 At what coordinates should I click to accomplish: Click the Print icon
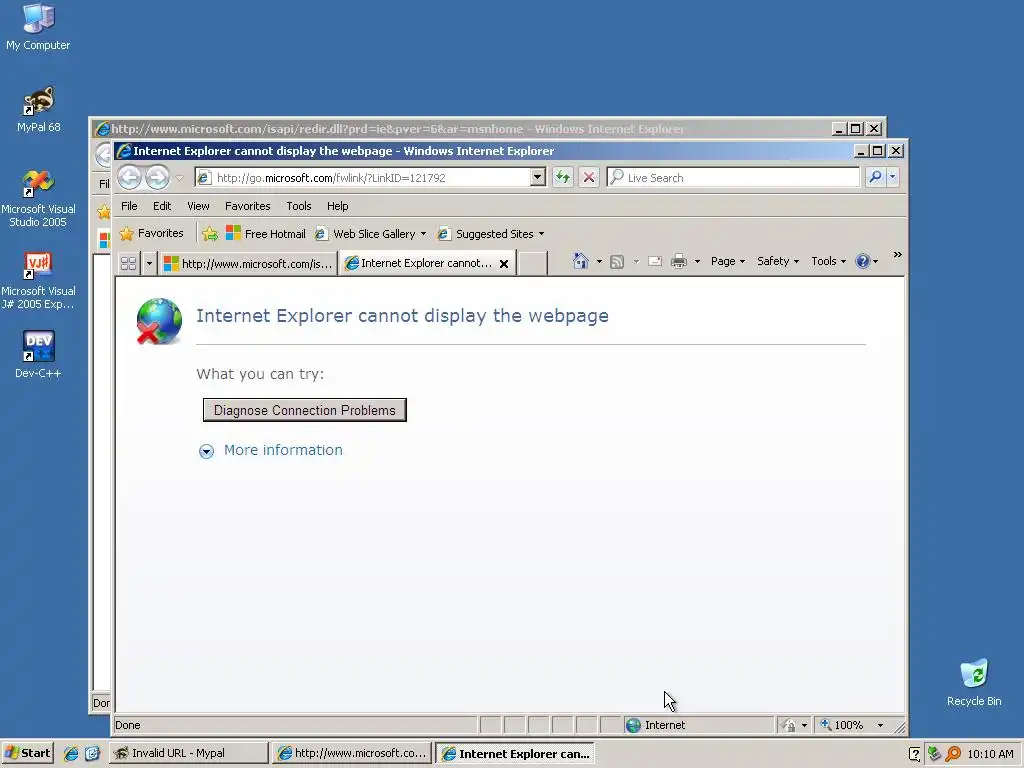tap(679, 261)
